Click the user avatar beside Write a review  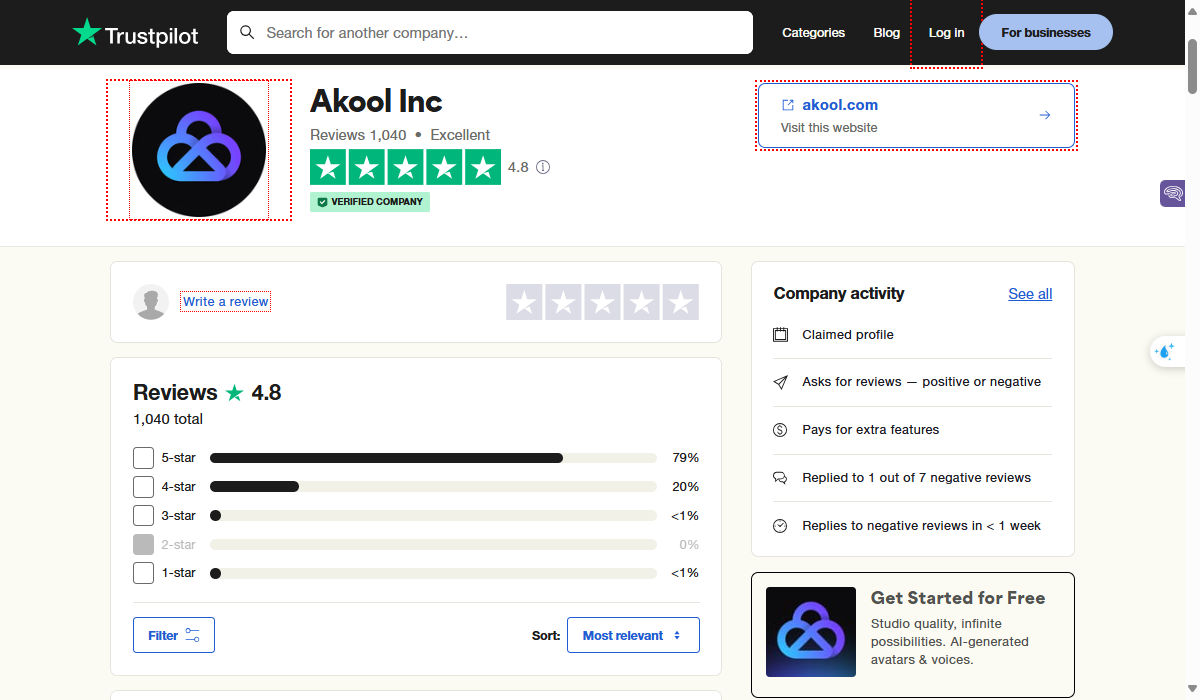[x=151, y=302]
